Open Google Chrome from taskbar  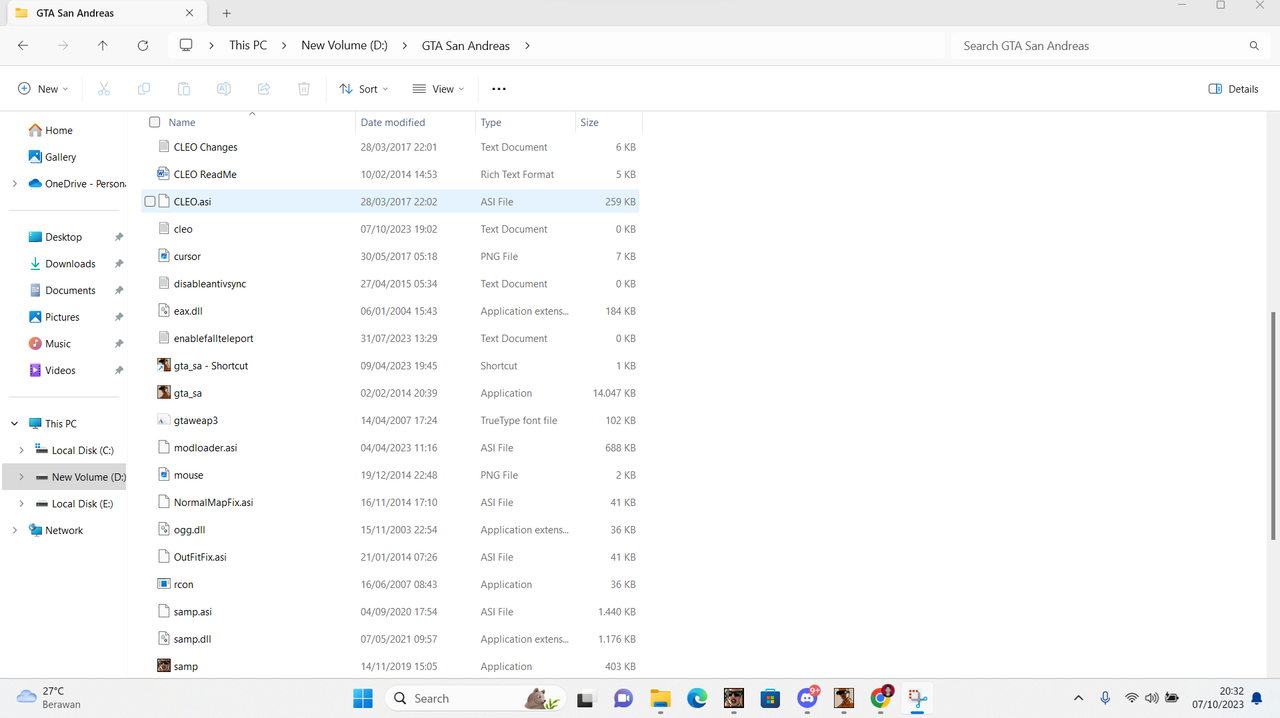881,698
